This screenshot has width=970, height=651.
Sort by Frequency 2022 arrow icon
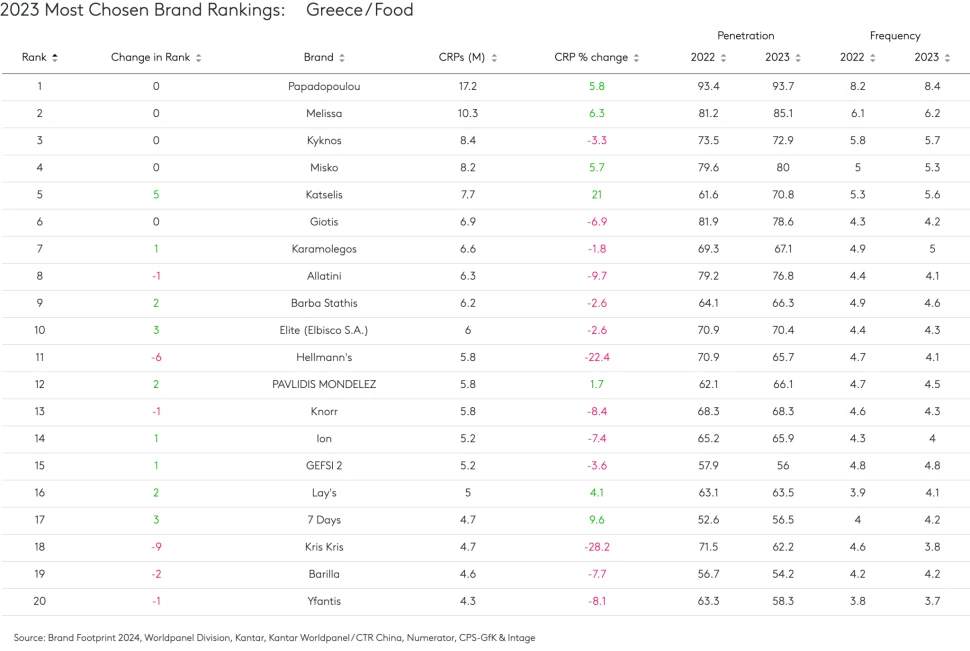coord(872,58)
